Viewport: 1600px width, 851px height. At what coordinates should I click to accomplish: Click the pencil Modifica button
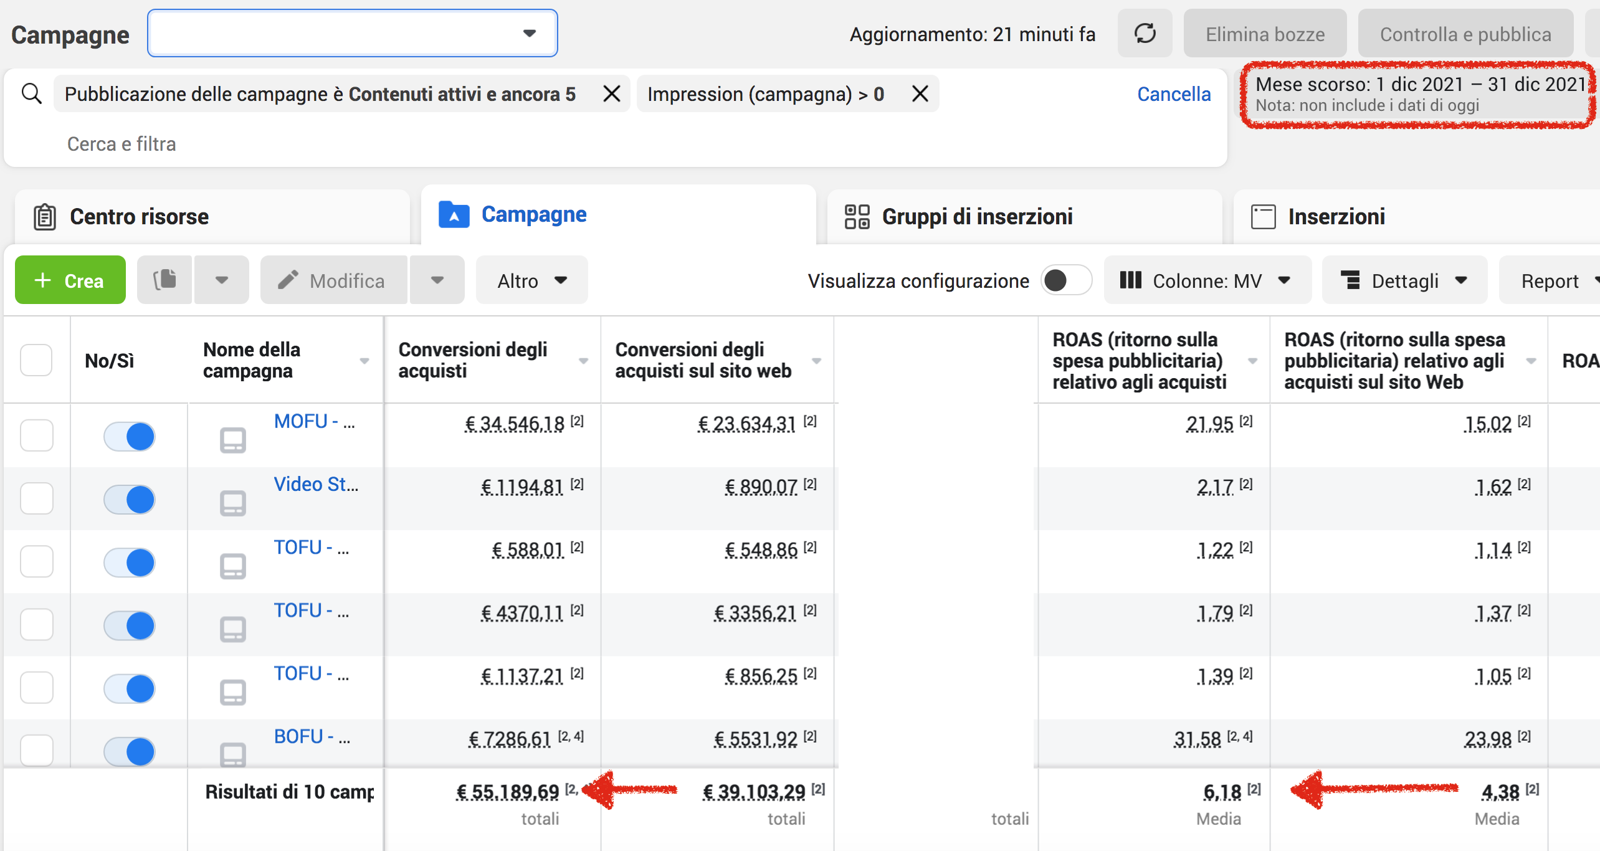[x=333, y=280]
